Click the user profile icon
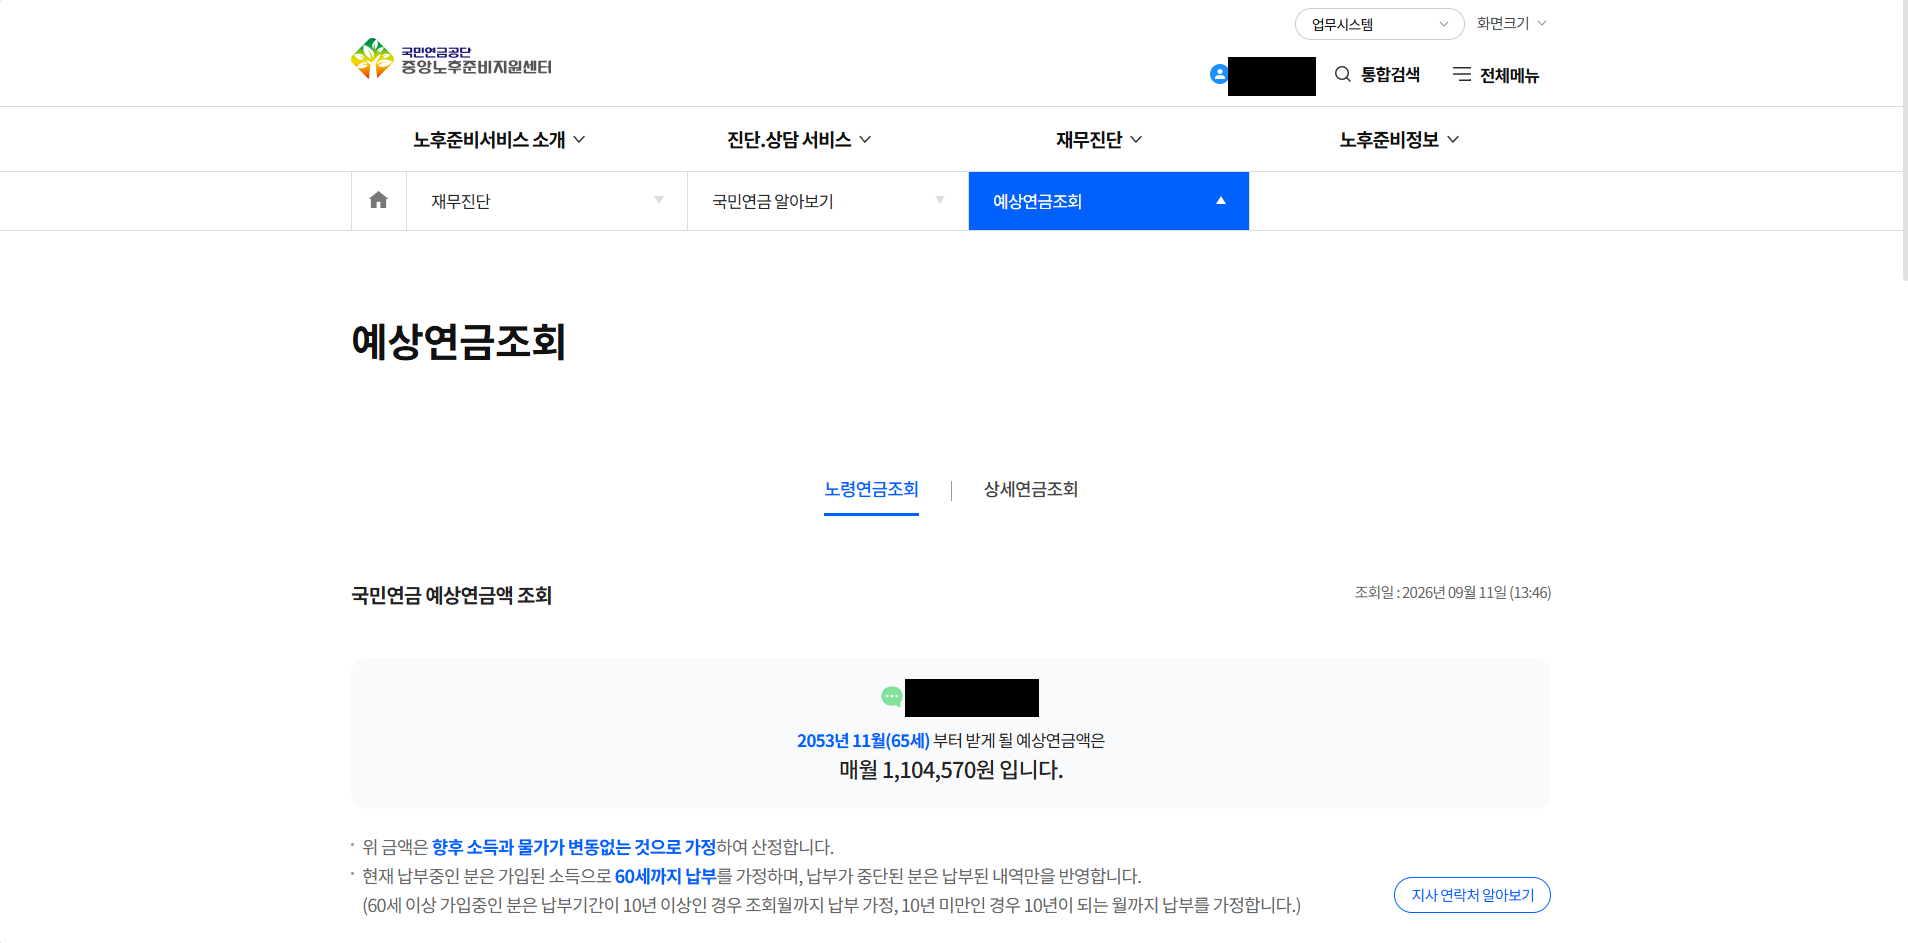The width and height of the screenshot is (1908, 943). click(1219, 74)
